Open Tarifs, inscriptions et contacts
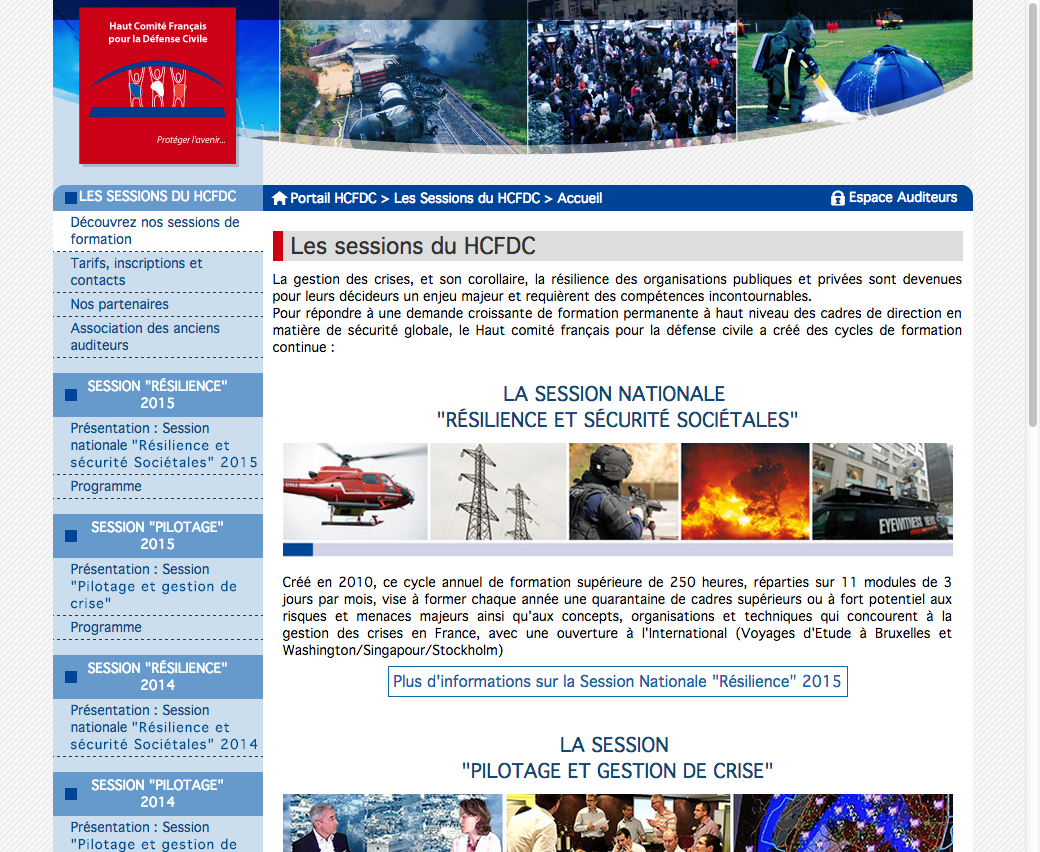The width and height of the screenshot is (1040, 852). click(x=158, y=272)
